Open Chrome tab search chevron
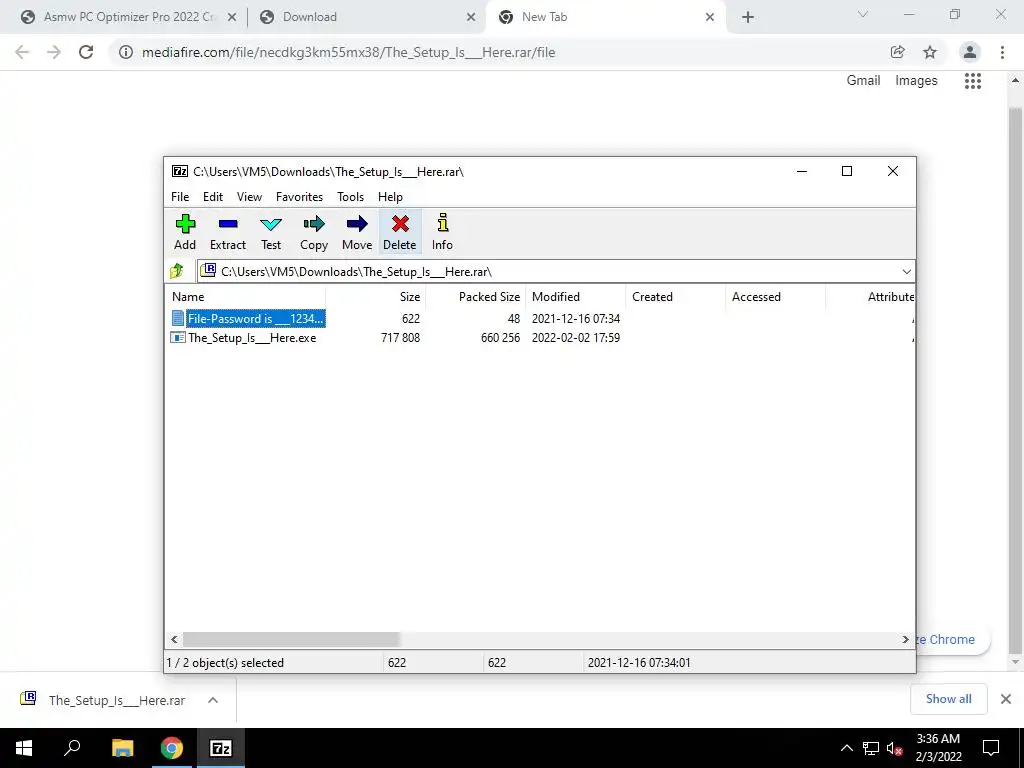Viewport: 1024px width, 768px height. click(863, 14)
